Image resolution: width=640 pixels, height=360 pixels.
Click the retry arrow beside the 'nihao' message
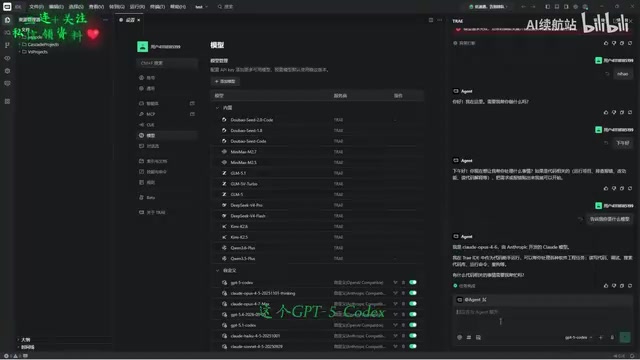tap(607, 74)
